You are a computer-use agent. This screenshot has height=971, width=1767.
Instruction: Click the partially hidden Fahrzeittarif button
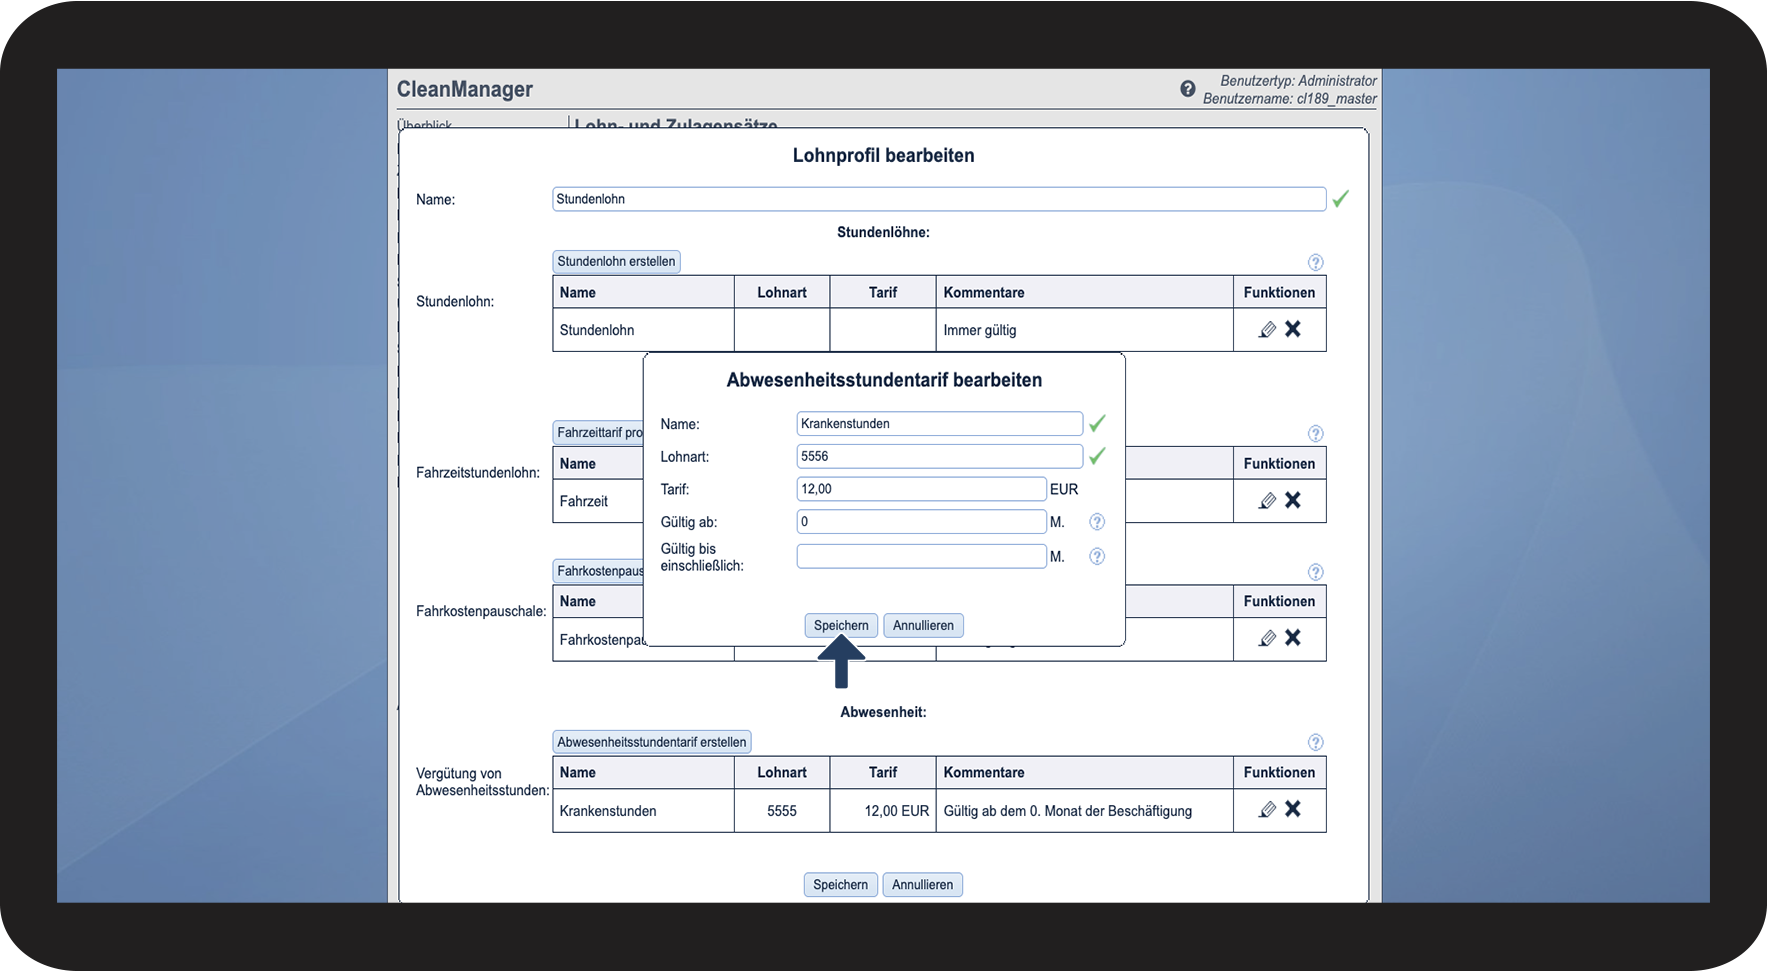598,433
